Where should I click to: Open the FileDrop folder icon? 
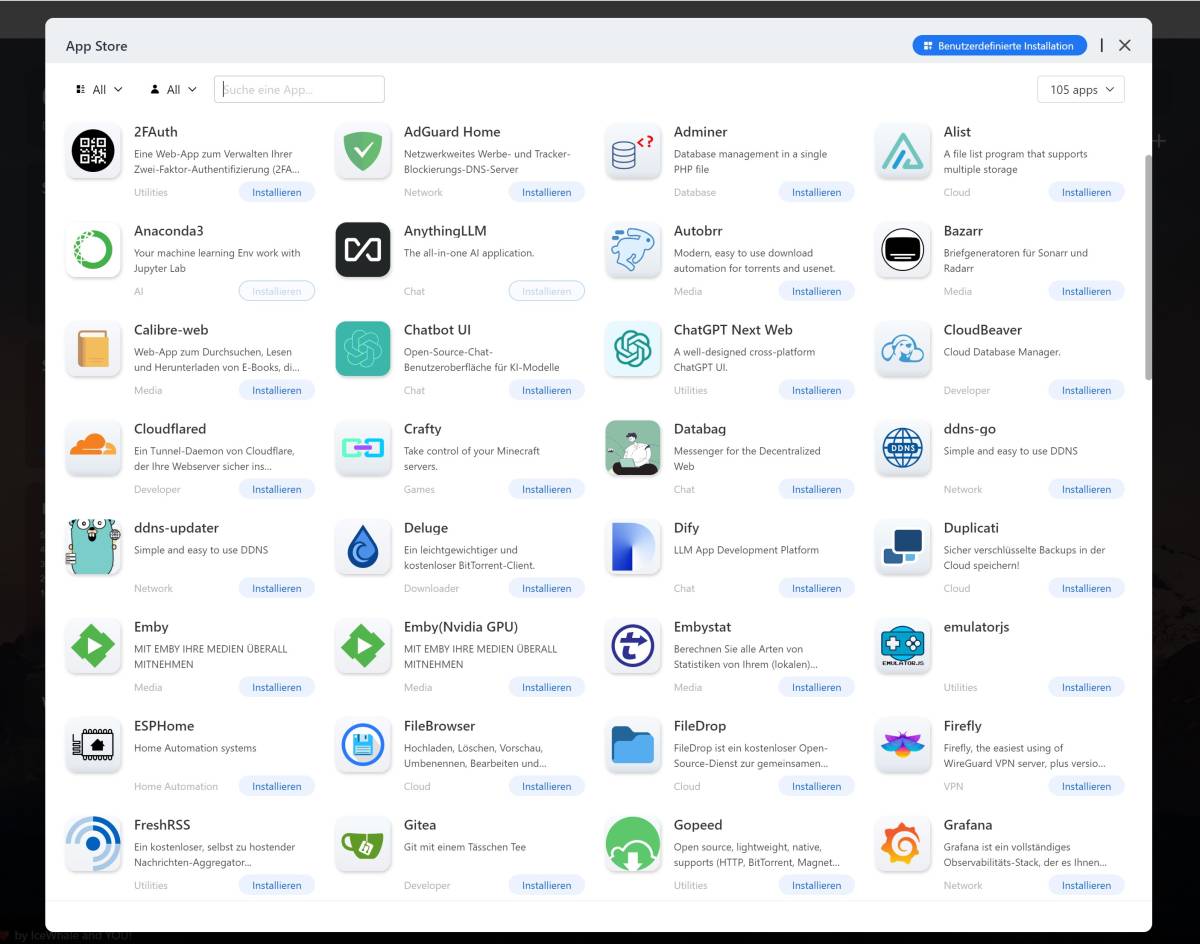[633, 745]
